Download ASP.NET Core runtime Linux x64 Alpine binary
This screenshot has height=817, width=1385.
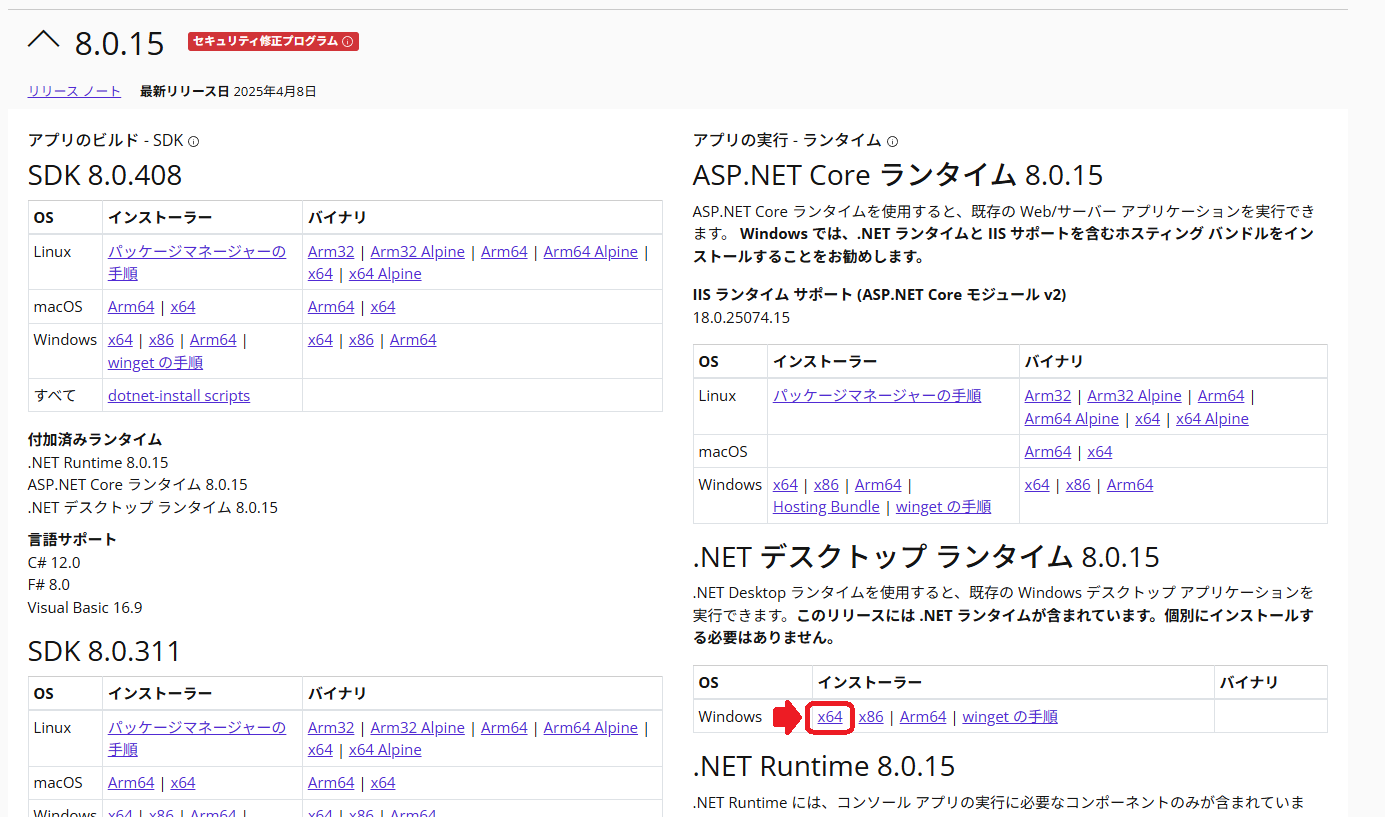click(x=1212, y=419)
